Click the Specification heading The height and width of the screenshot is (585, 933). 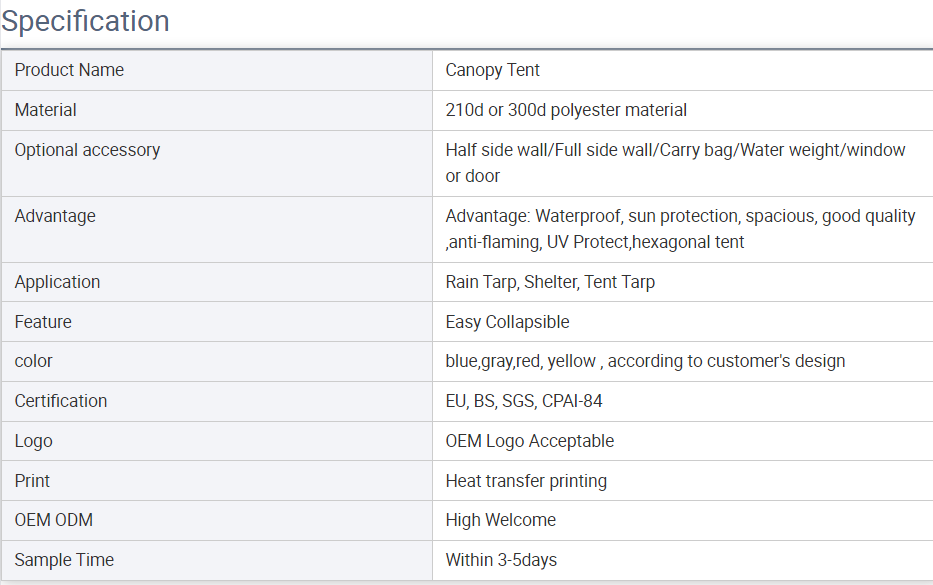(x=85, y=21)
